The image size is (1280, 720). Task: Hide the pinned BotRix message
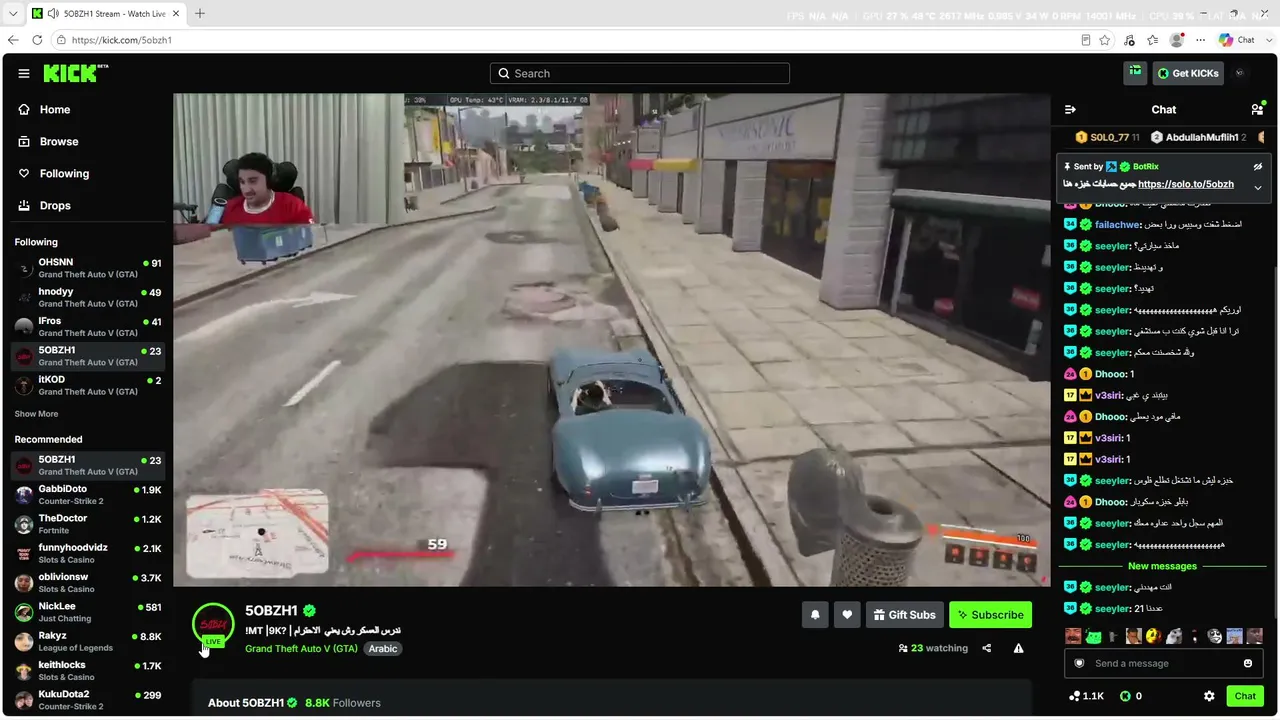pos(1258,166)
